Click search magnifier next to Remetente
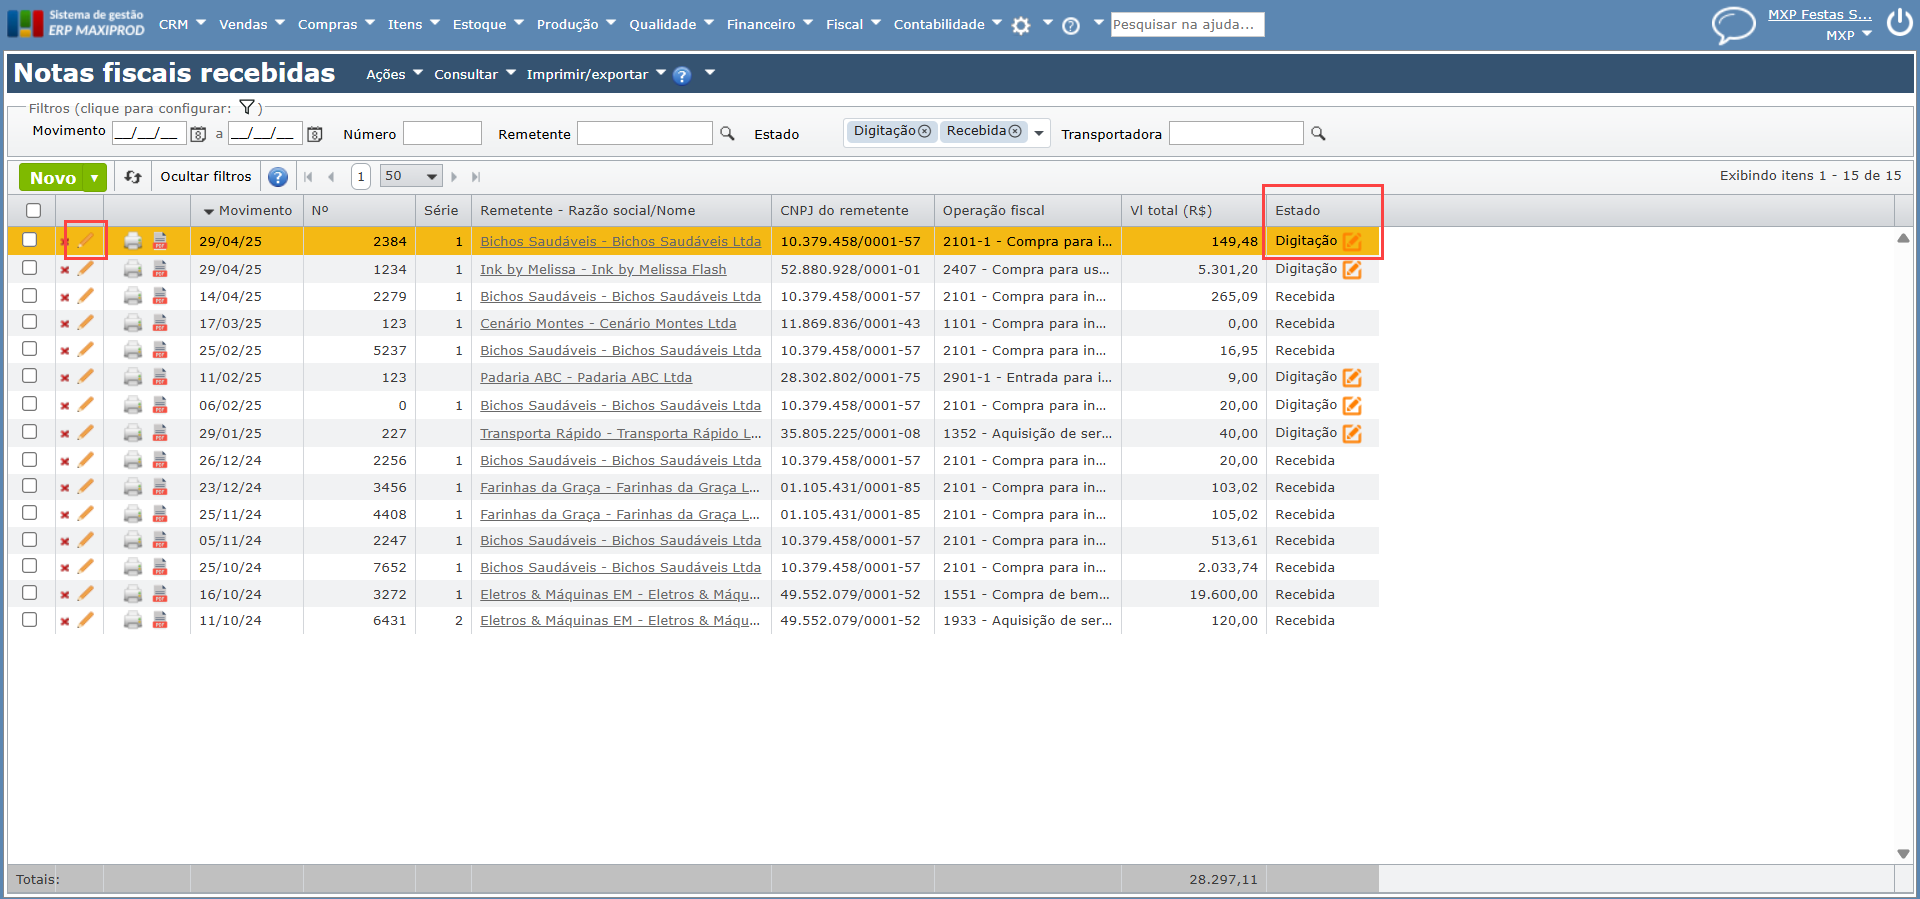Image resolution: width=1920 pixels, height=899 pixels. click(727, 133)
